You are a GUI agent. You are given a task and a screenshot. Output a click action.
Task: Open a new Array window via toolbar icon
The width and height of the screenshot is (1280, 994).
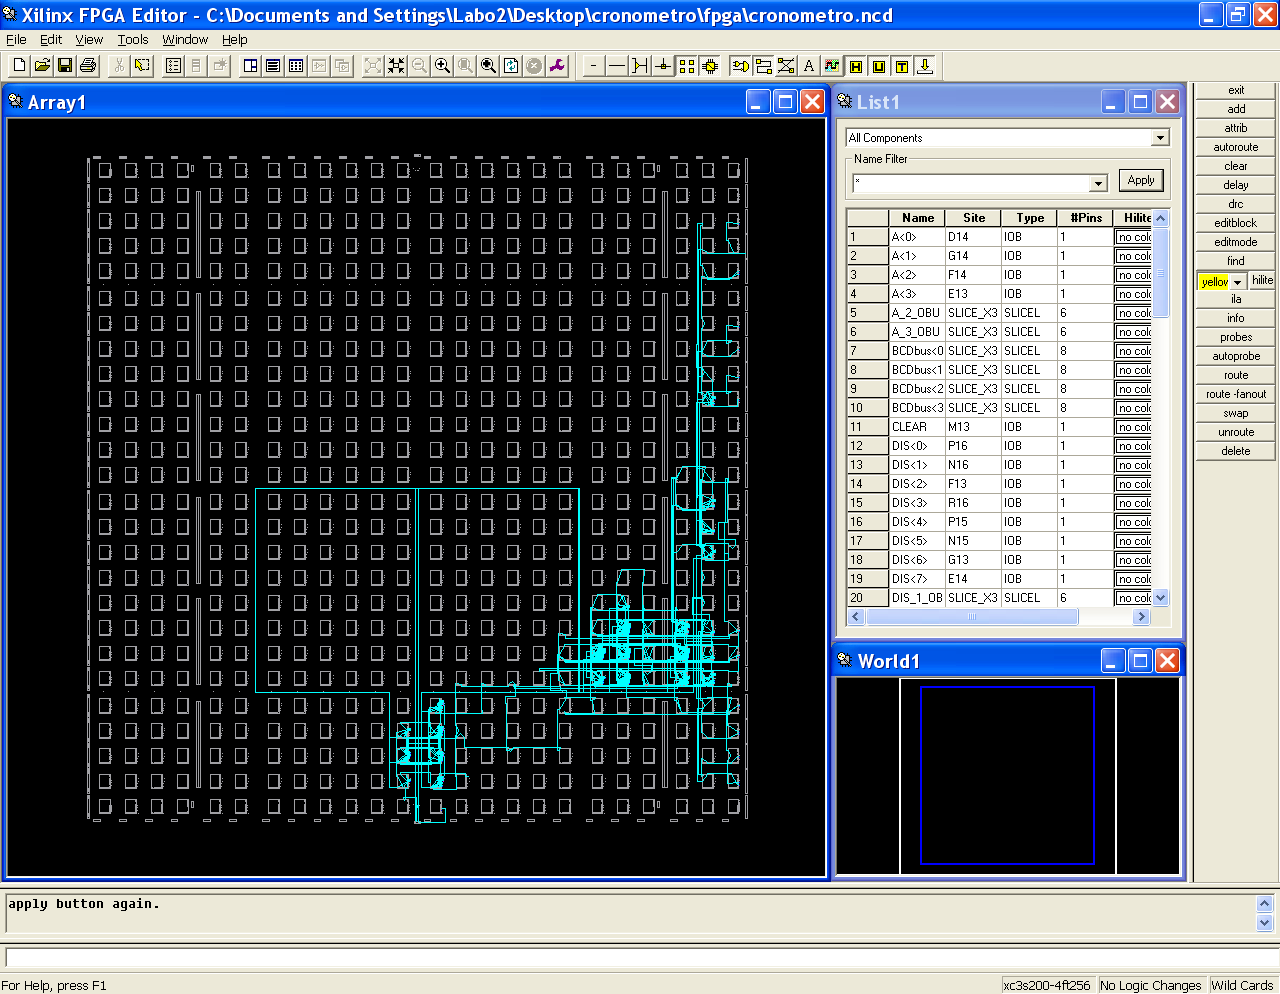tap(250, 65)
